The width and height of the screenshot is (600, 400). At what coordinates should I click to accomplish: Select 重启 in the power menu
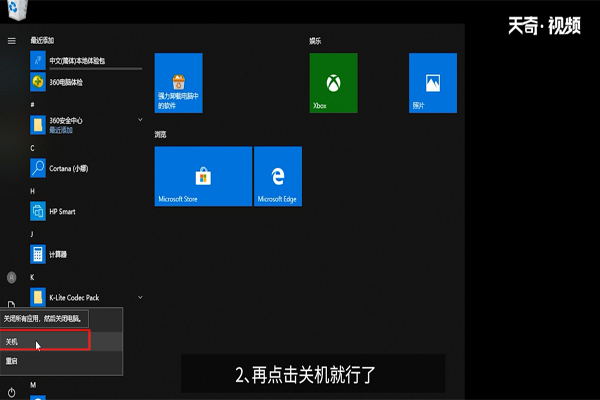tap(61, 361)
